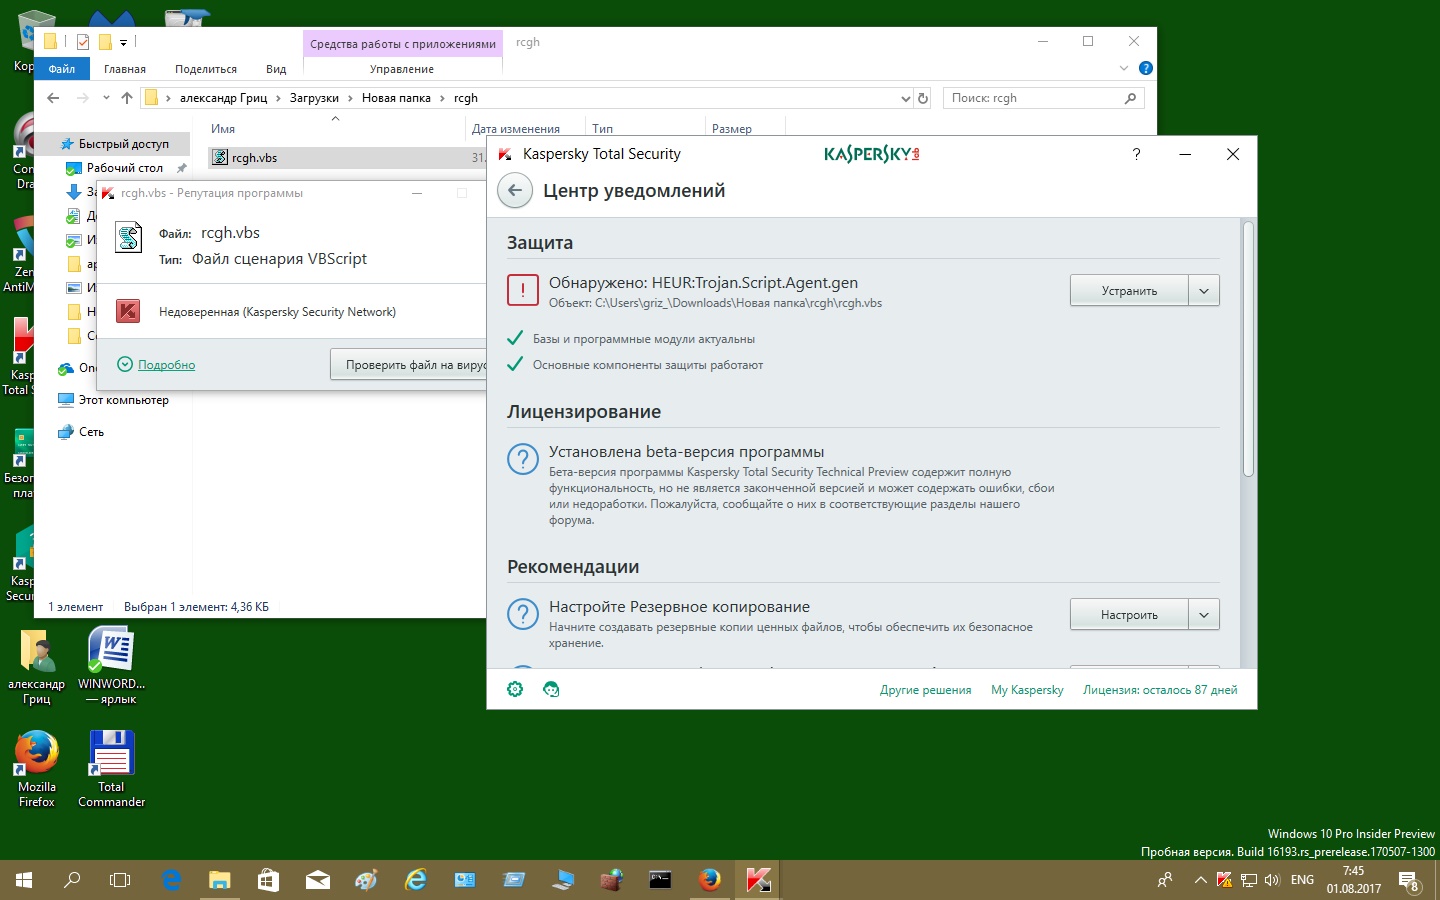Click Новая папка in address breadcrumb
Viewport: 1440px width, 900px height.
(396, 98)
